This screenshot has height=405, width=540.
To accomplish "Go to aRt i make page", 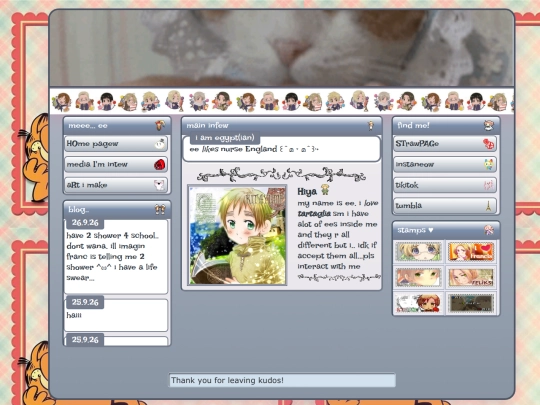I will point(116,185).
